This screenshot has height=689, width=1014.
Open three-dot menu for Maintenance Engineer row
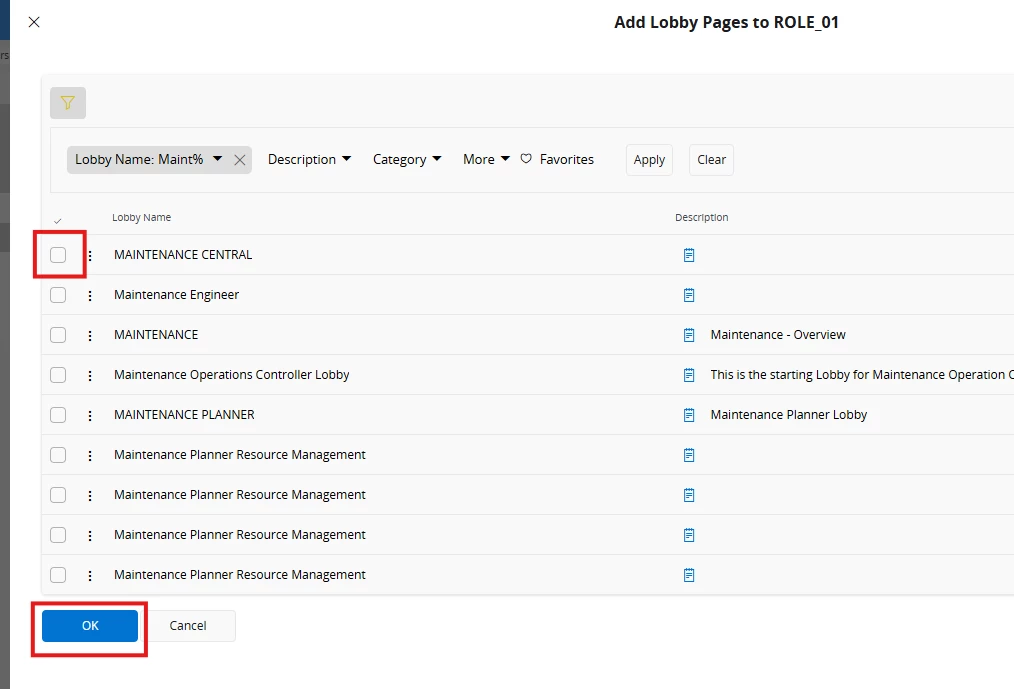(x=90, y=295)
